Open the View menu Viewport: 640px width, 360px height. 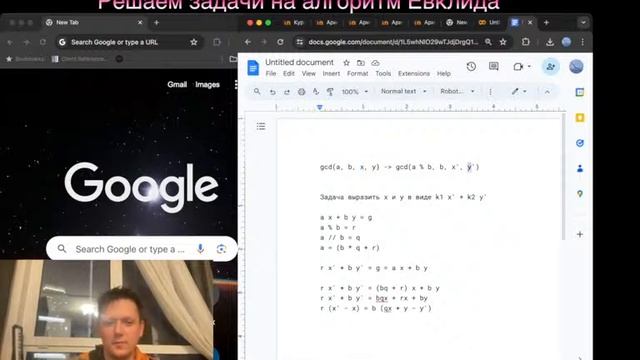pyautogui.click(x=309, y=73)
